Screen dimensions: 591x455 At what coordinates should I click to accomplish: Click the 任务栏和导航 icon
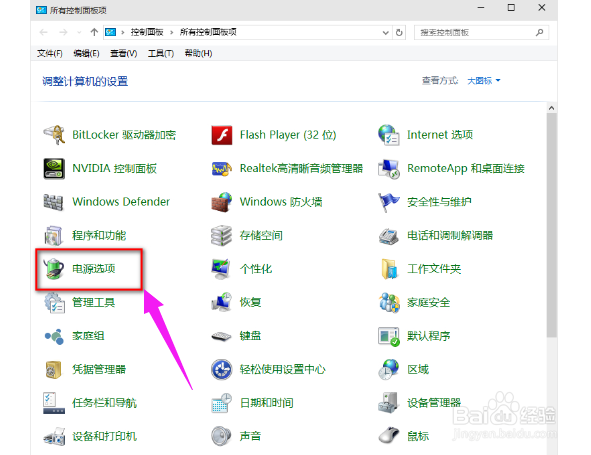(x=54, y=403)
